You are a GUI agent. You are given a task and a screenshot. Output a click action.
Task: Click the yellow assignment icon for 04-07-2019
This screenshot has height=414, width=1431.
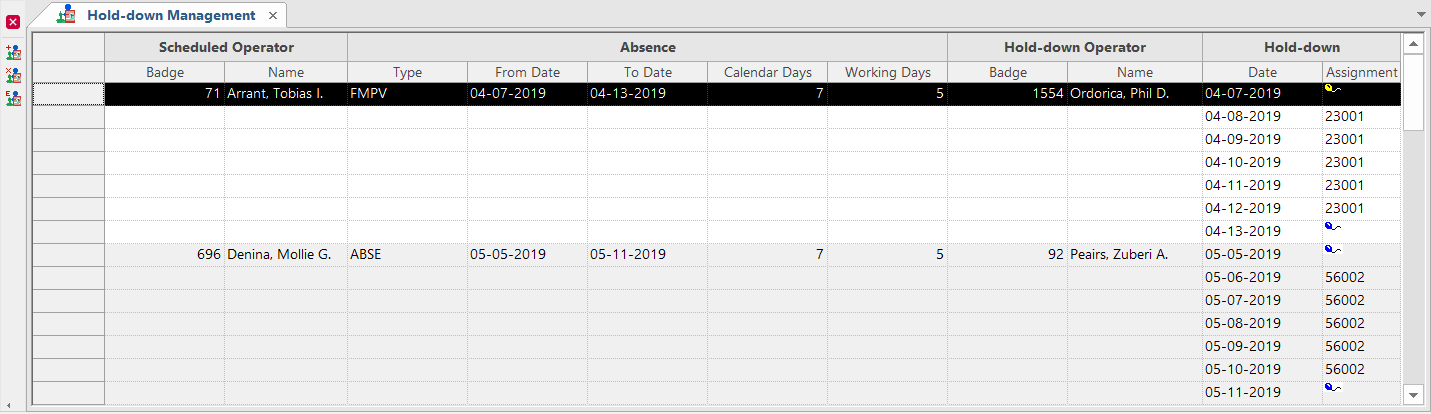pos(1332,89)
